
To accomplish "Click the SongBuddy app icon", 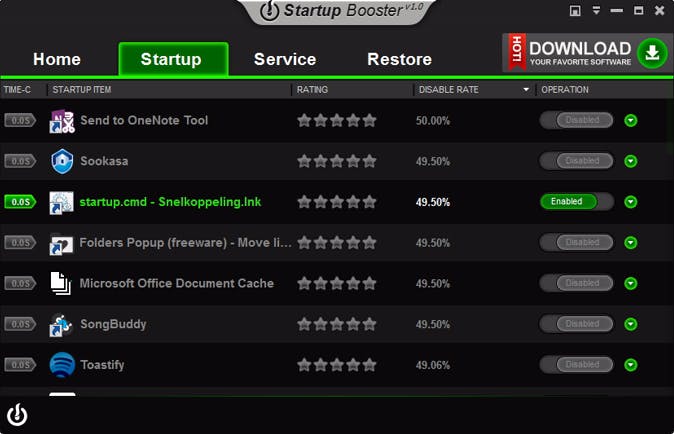I will click(61, 324).
